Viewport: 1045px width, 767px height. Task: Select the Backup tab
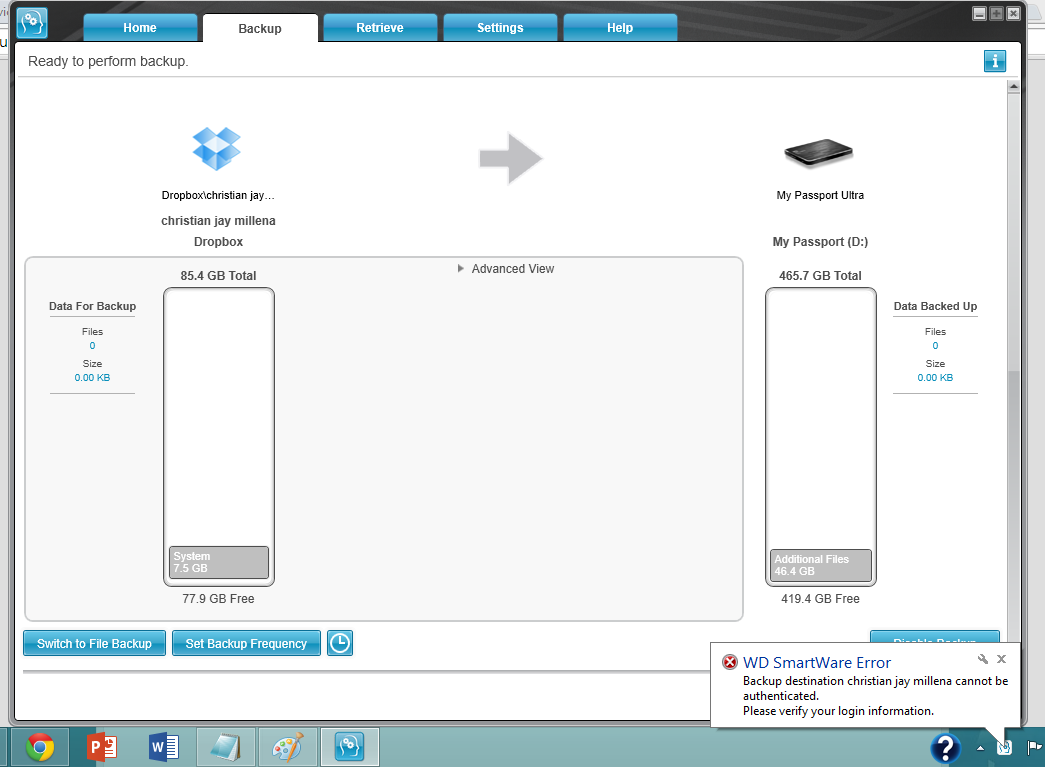click(260, 29)
